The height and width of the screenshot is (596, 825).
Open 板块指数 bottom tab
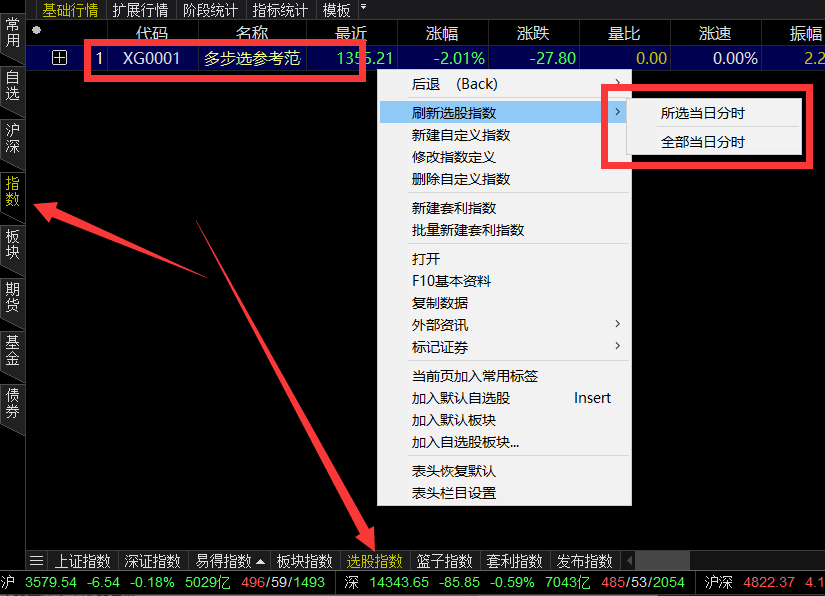click(x=305, y=561)
